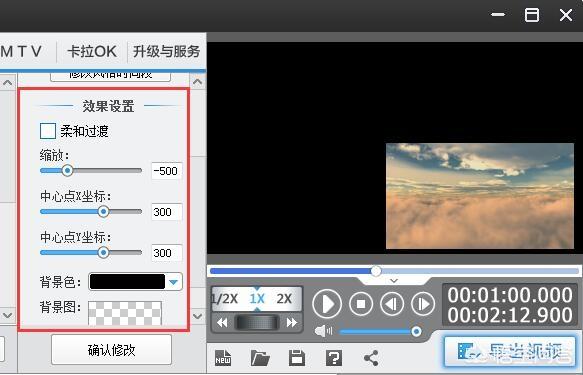Open the help question mark icon
The image size is (583, 375).
pyautogui.click(x=334, y=358)
